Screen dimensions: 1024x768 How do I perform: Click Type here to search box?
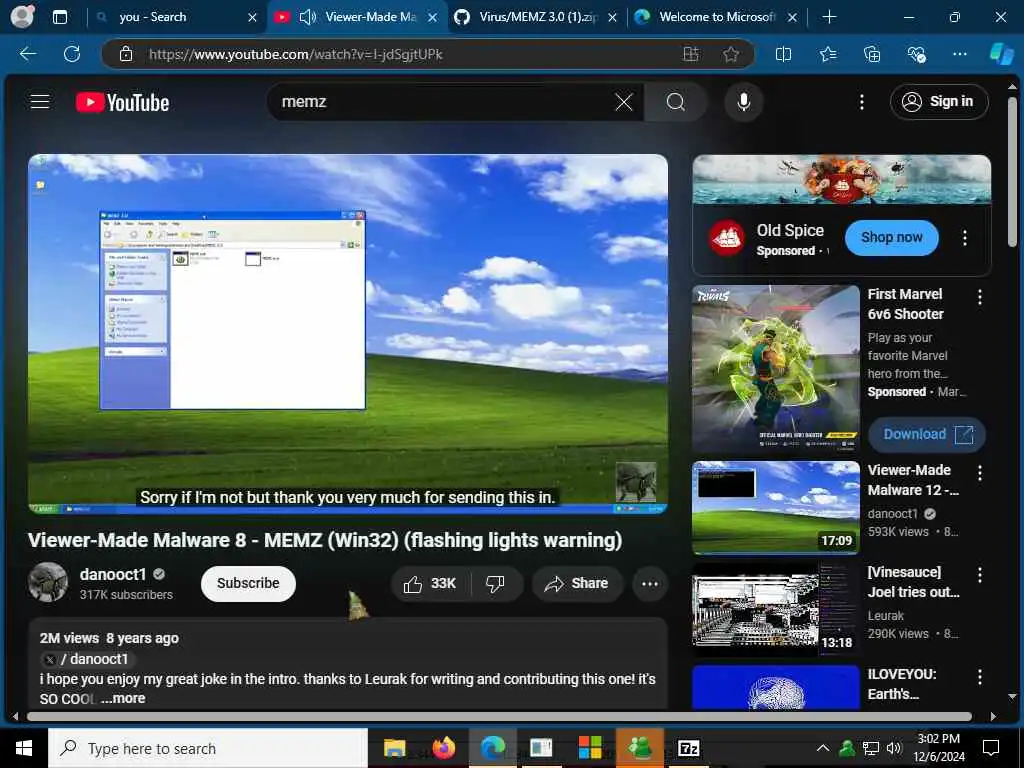click(208, 748)
